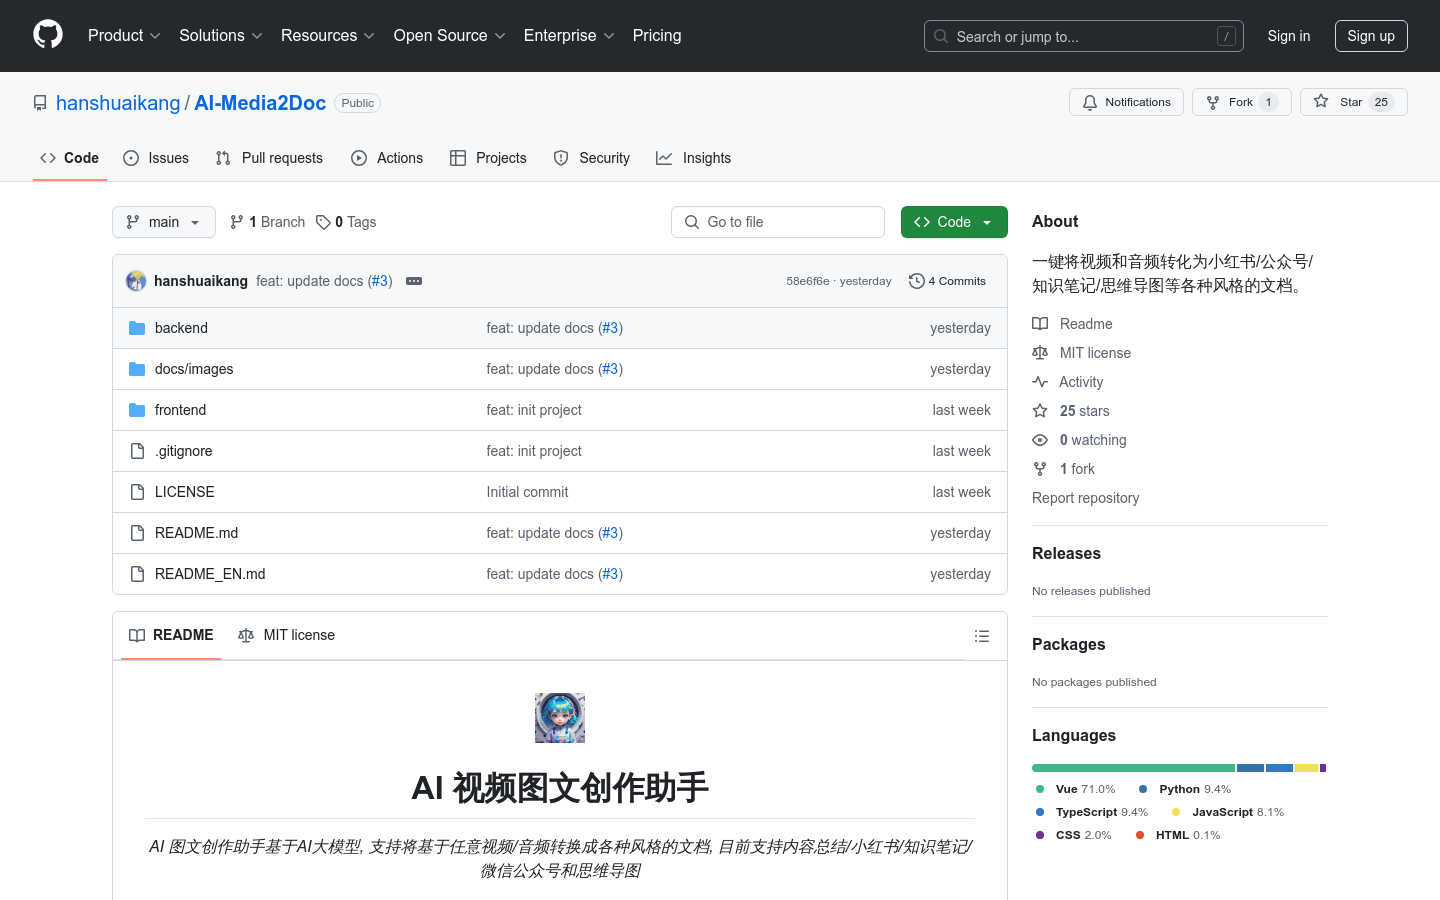Click the Search or jump to field
This screenshot has height=900, width=1440.
click(1084, 36)
